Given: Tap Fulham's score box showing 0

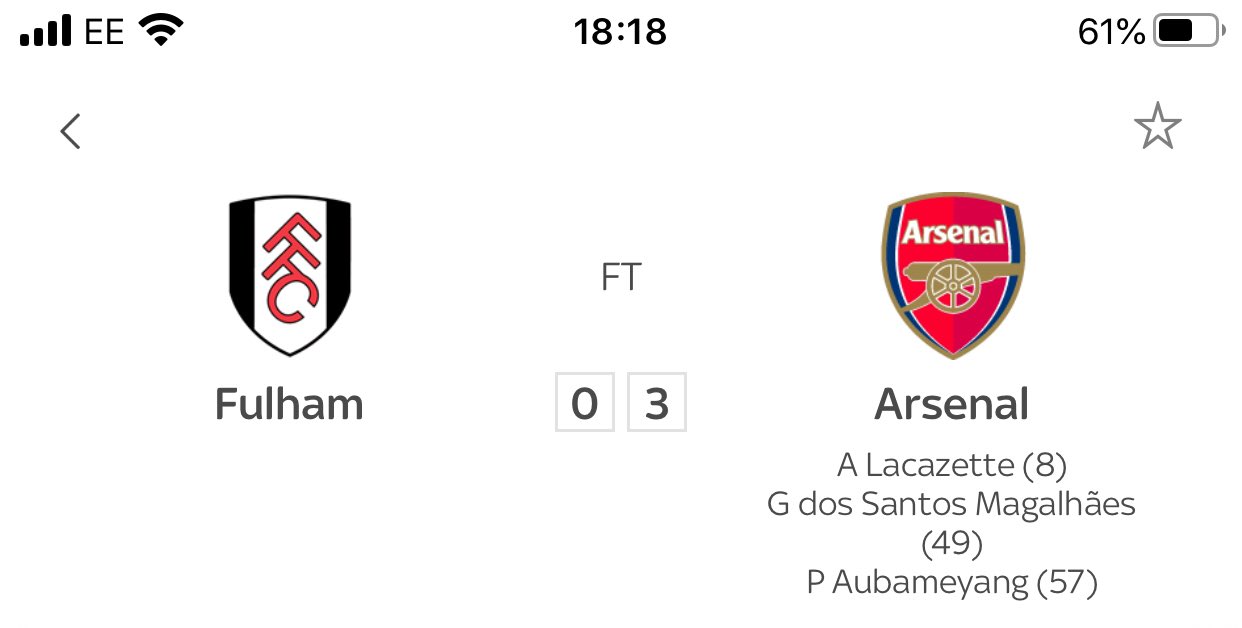Looking at the screenshot, I should (584, 404).
